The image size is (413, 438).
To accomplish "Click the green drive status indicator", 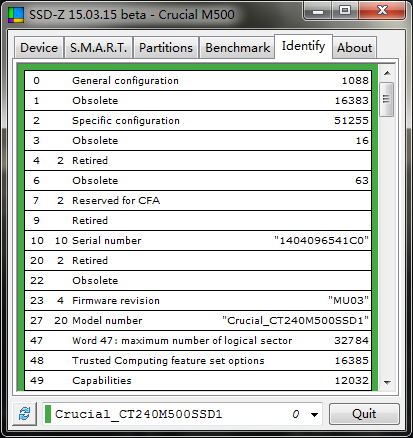I will 48,414.
